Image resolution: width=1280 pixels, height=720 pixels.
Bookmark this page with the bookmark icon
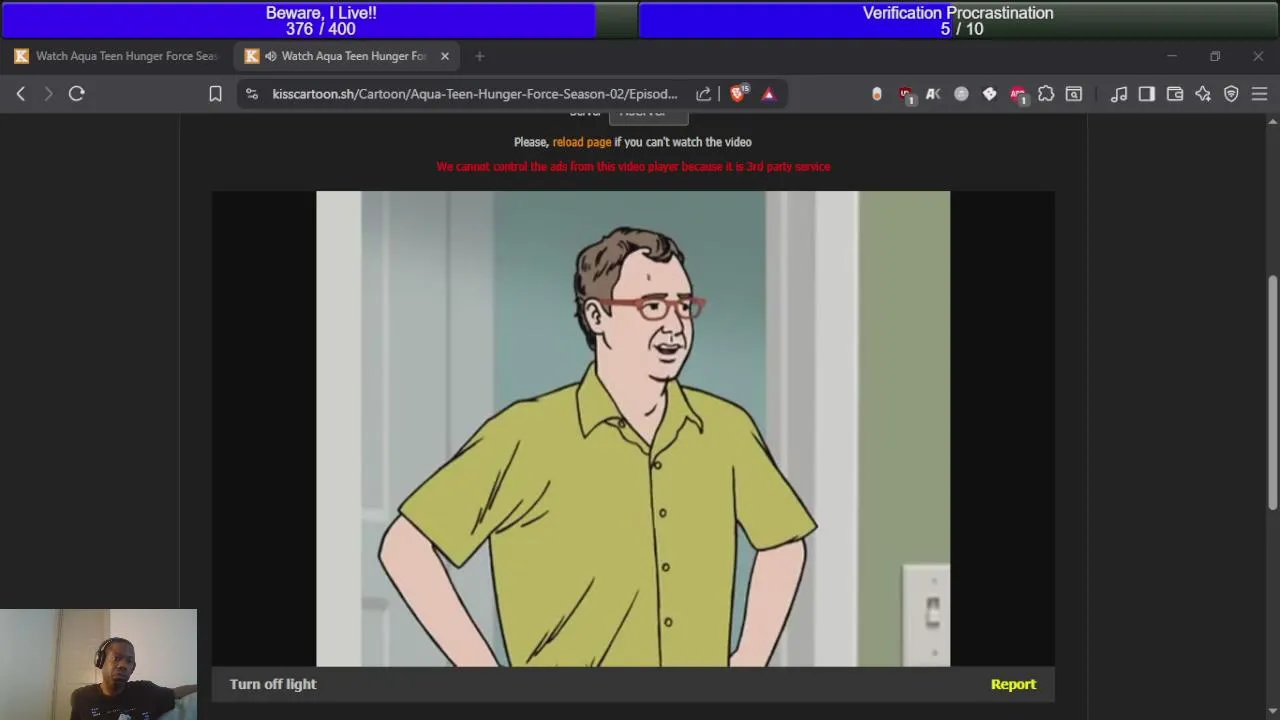(x=215, y=94)
